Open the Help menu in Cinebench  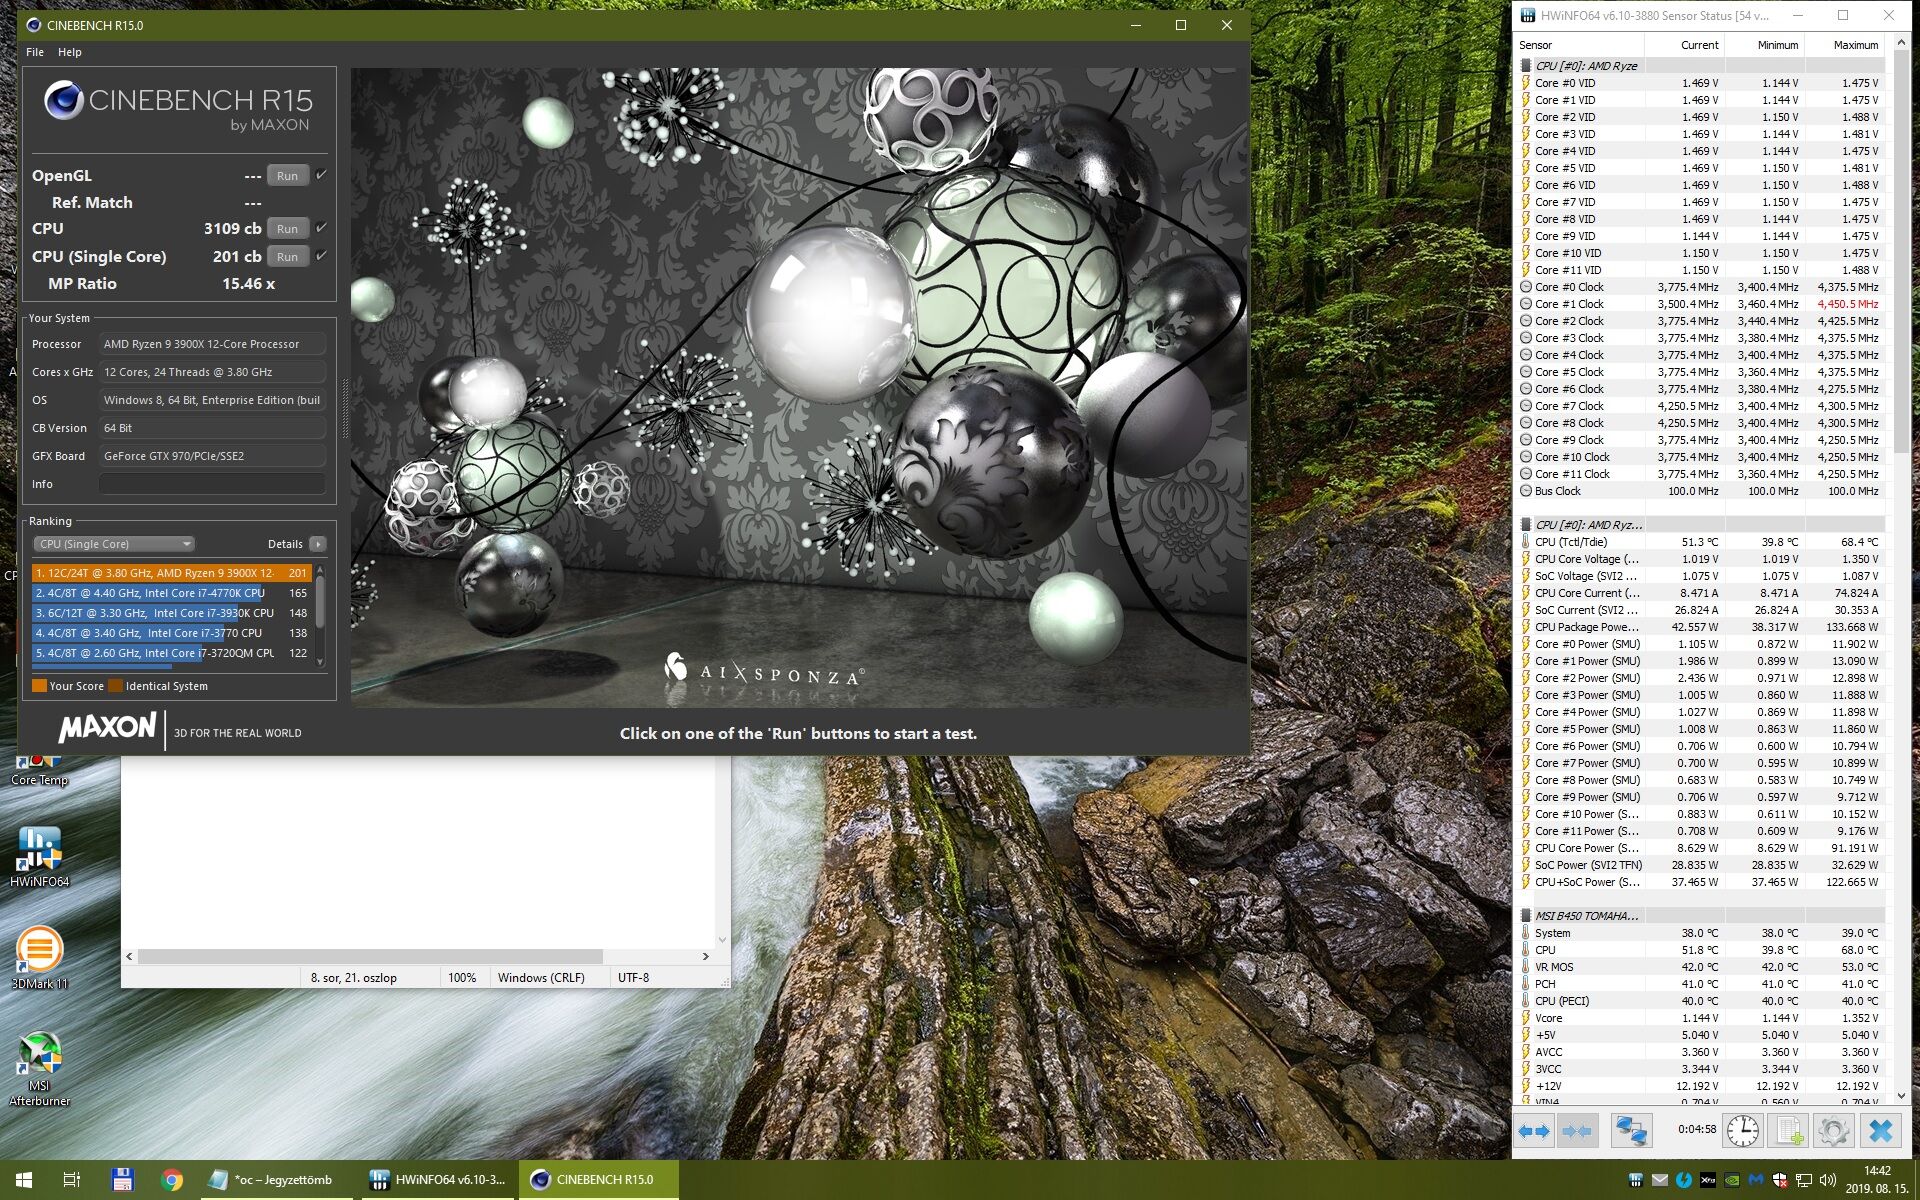point(69,52)
